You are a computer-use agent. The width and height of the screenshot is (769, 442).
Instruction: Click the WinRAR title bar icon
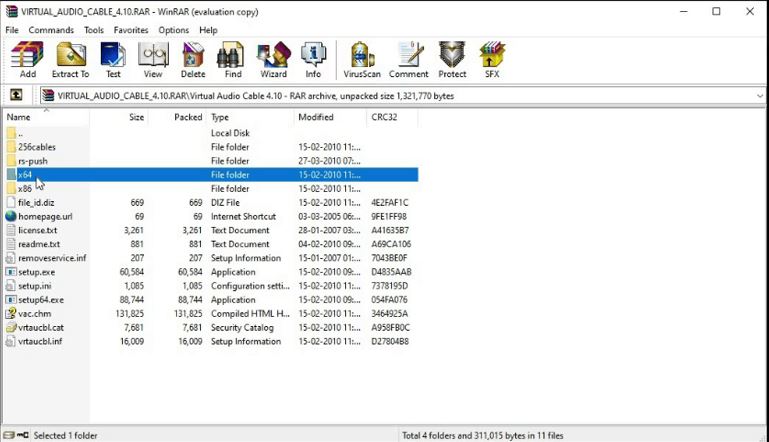[12, 11]
